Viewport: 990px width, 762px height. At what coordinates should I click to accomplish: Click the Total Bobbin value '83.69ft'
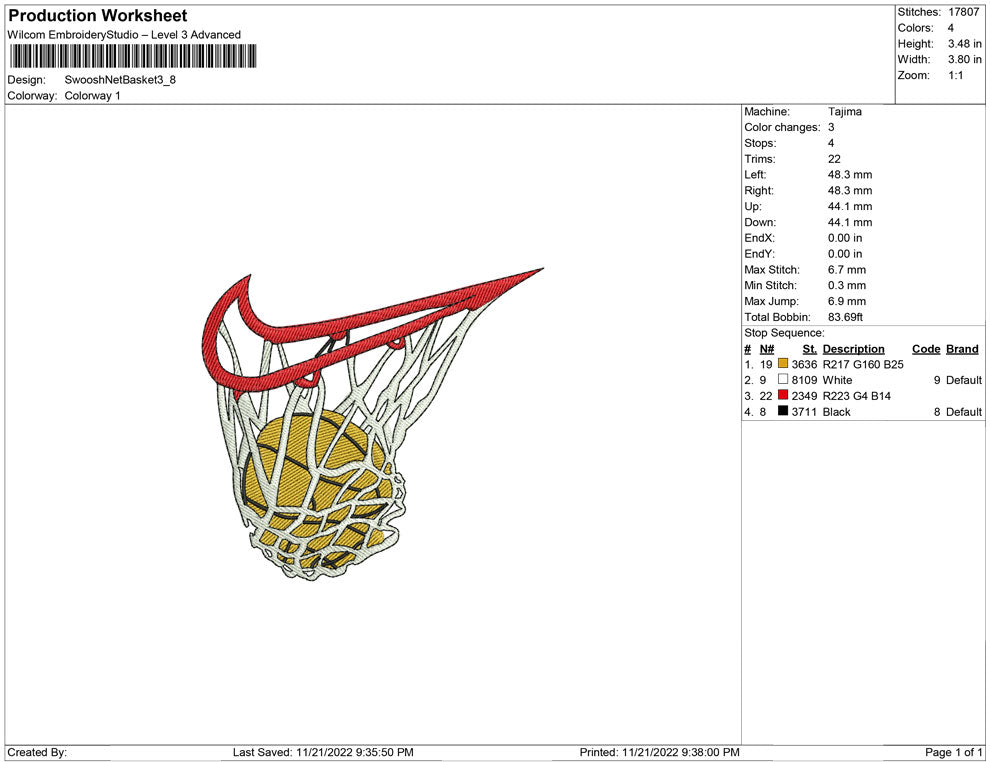pos(845,316)
